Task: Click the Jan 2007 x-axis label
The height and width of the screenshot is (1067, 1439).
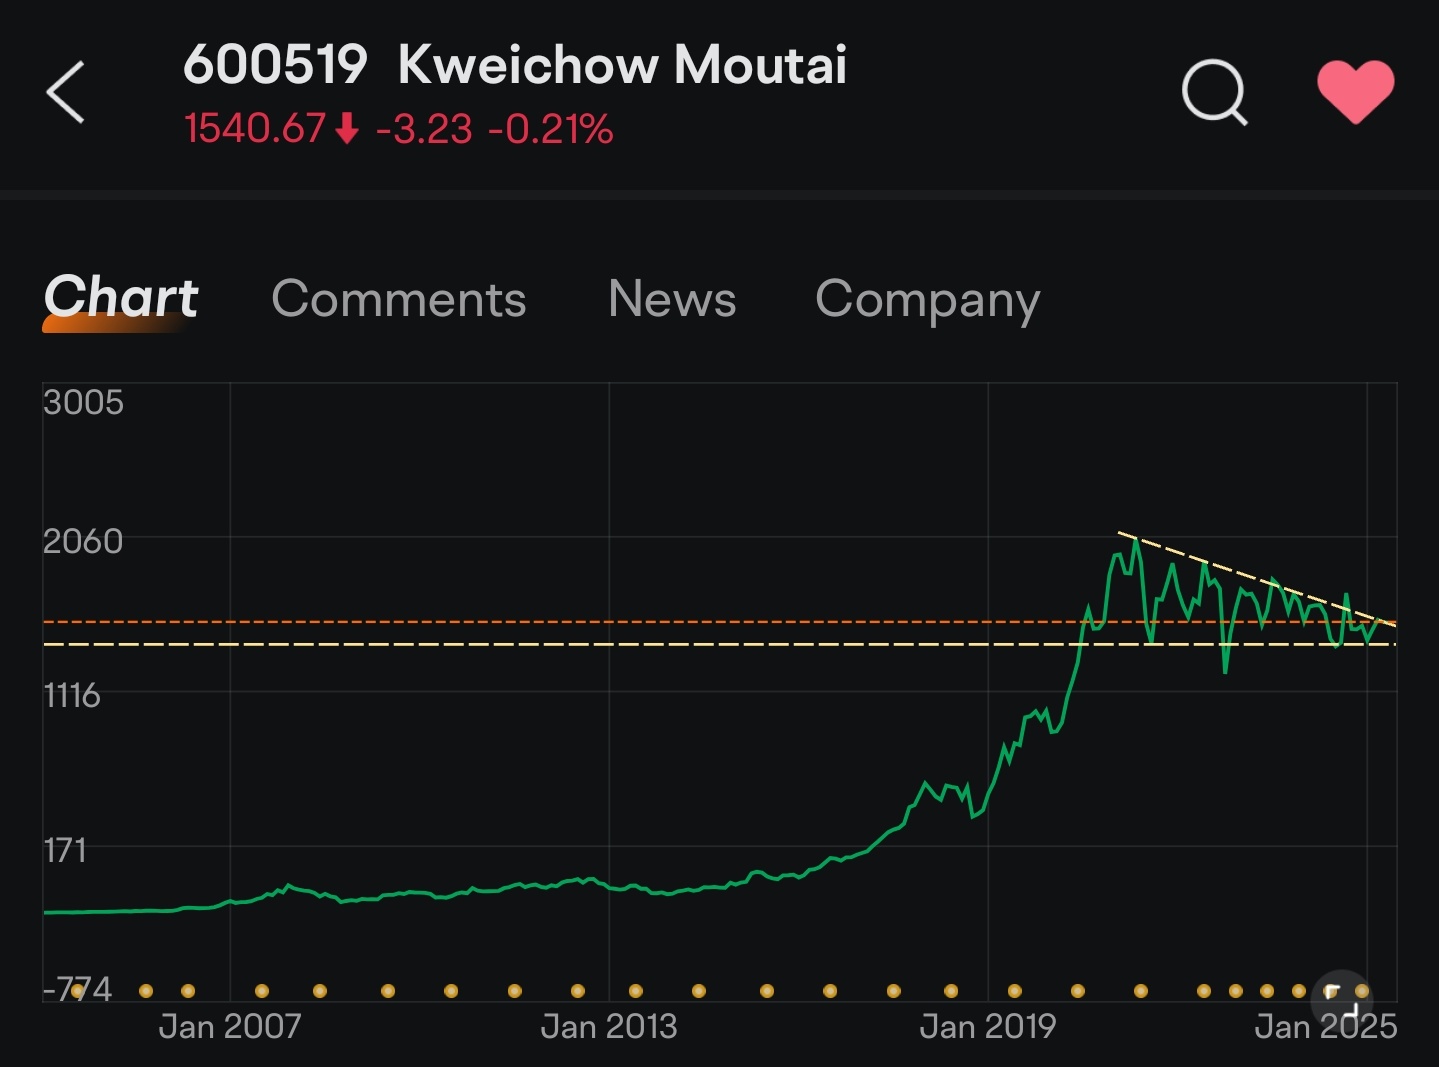Action: pos(230,1027)
